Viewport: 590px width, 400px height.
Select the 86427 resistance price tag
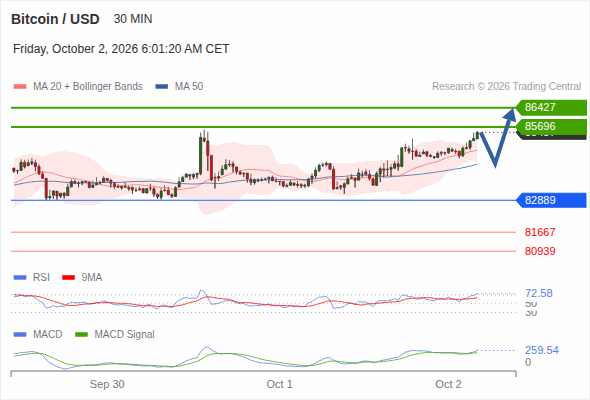click(x=551, y=107)
